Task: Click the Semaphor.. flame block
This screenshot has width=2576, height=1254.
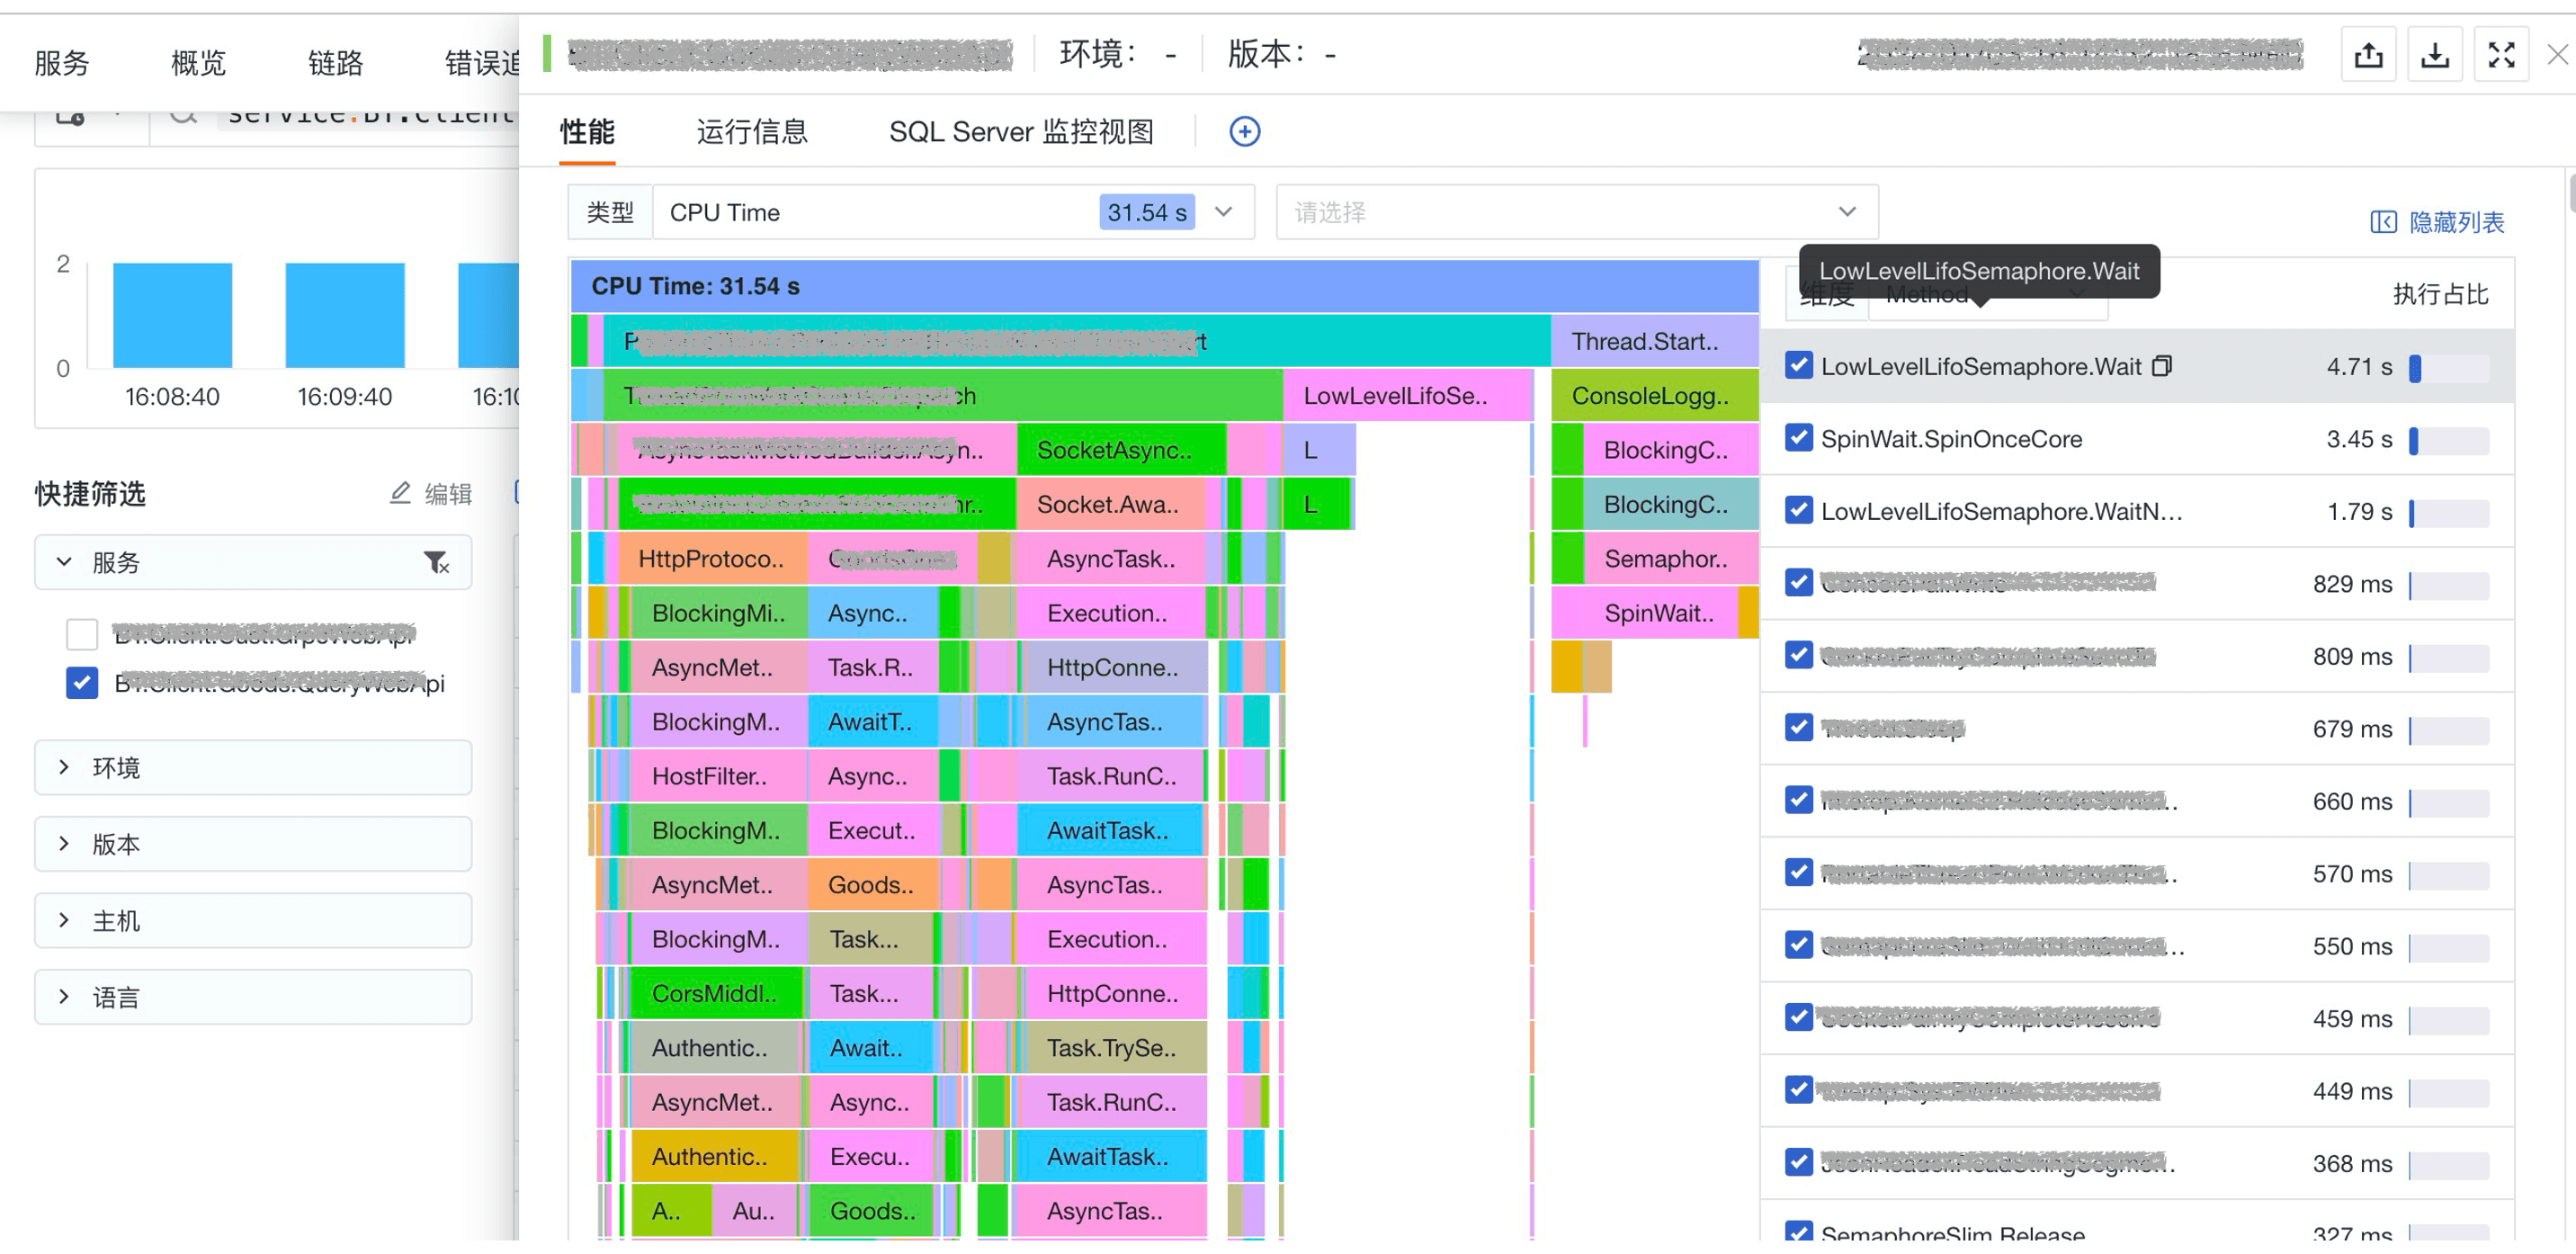Action: point(1670,558)
